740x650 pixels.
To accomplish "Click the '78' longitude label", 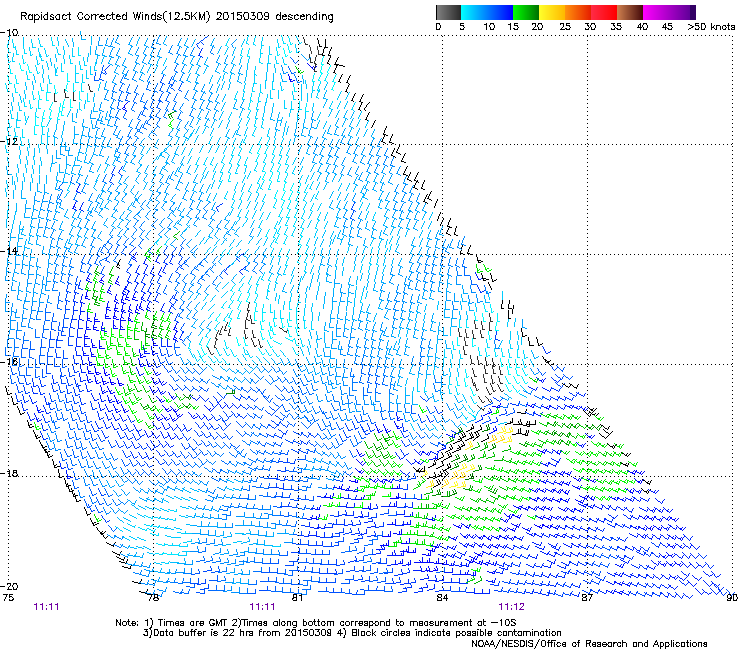I will click(x=153, y=597).
